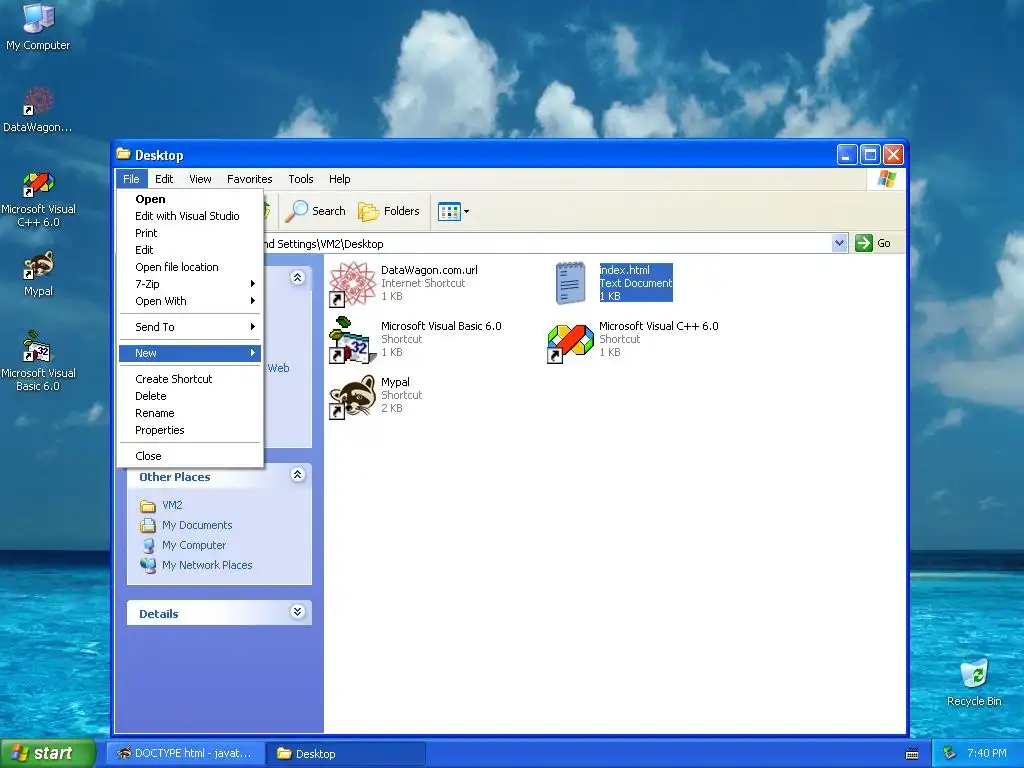Open the Views icon menu in toolbar
1024x768 pixels.
point(453,212)
